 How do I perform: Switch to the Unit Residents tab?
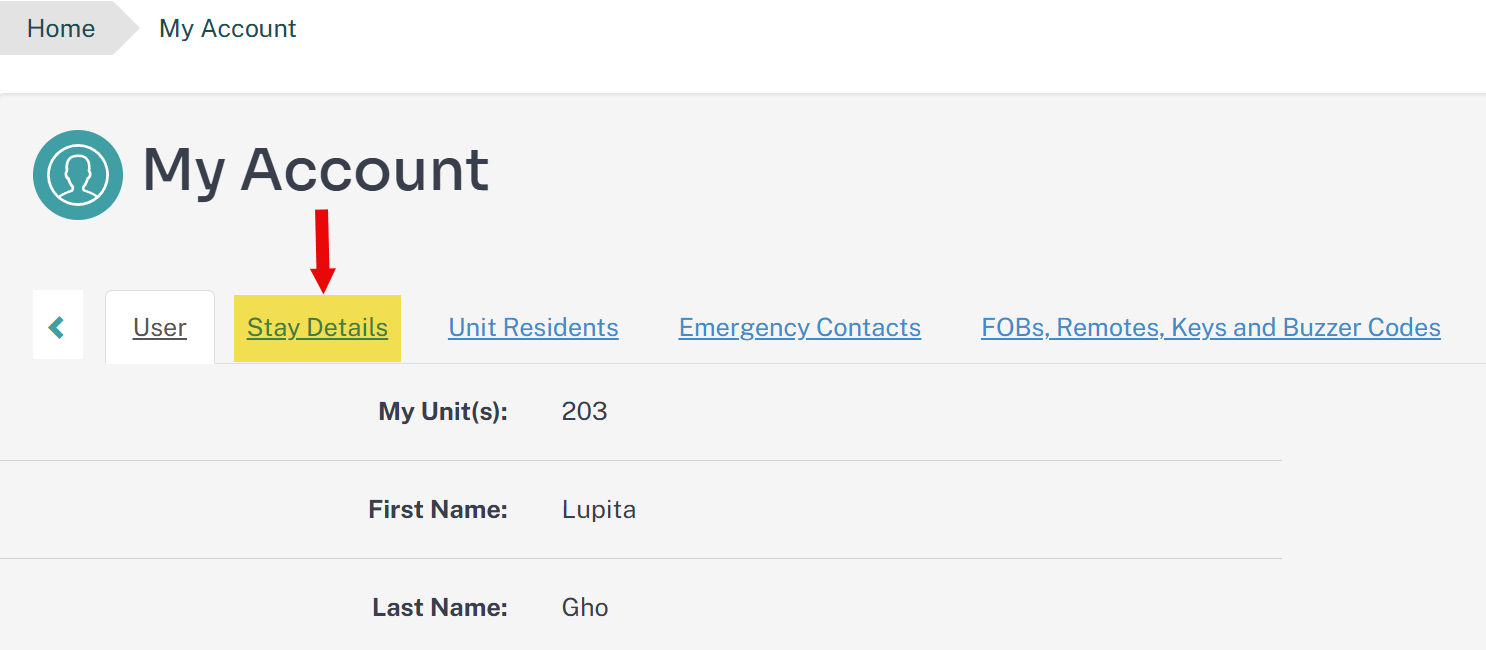coord(533,327)
